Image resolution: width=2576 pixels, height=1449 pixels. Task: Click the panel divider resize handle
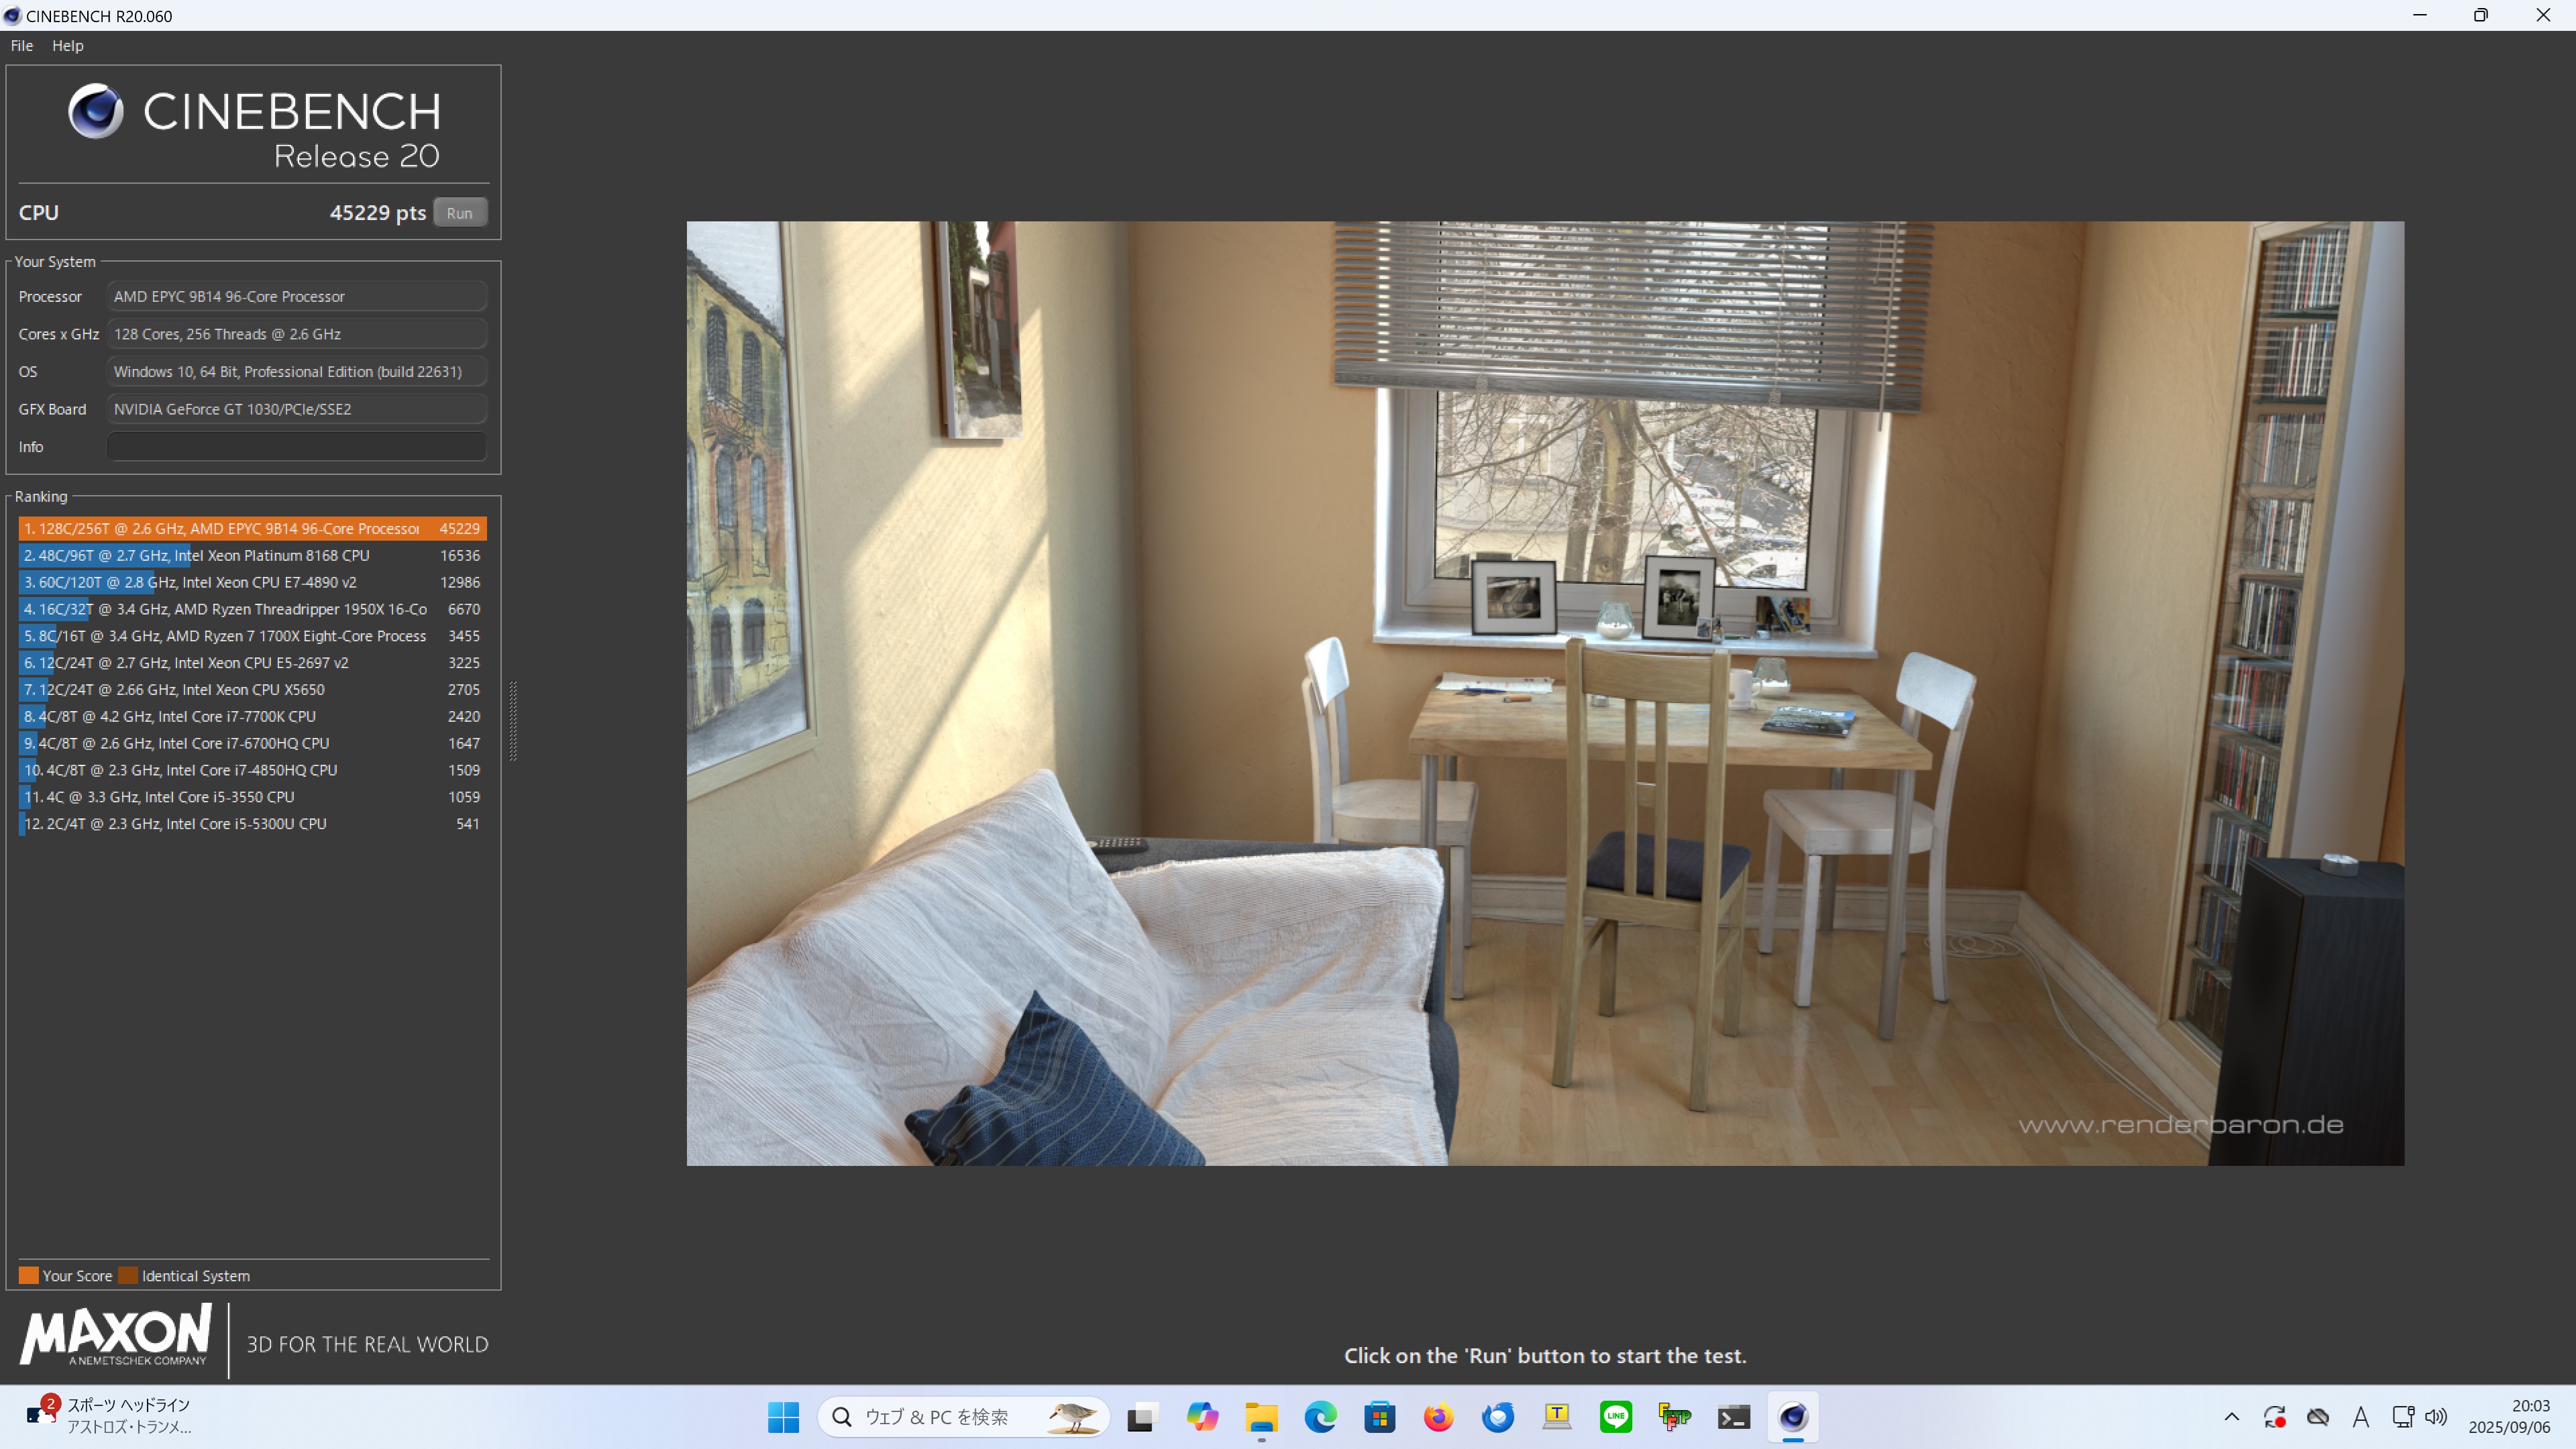[513, 721]
